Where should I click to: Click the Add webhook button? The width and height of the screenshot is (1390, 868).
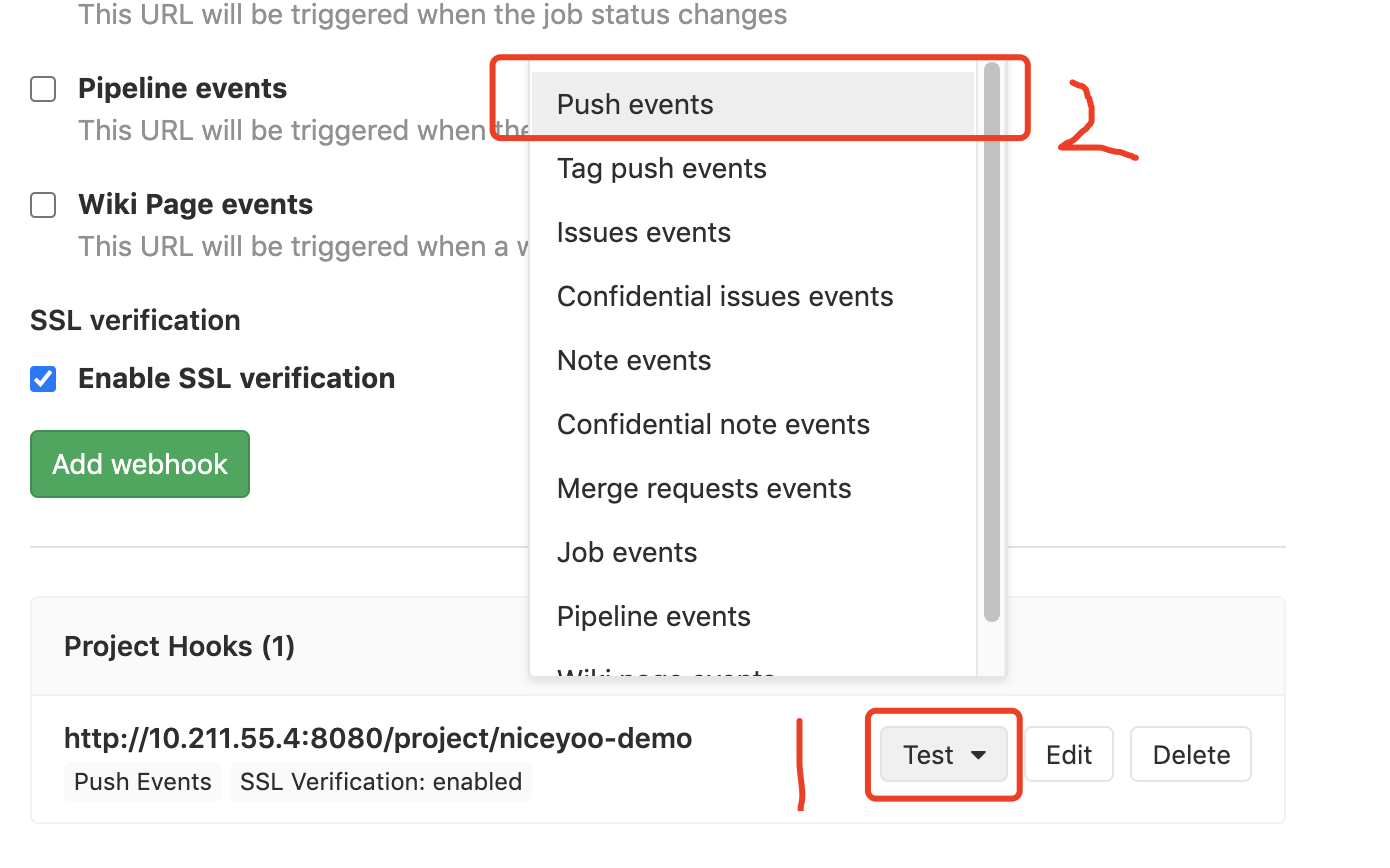pyautogui.click(x=140, y=464)
